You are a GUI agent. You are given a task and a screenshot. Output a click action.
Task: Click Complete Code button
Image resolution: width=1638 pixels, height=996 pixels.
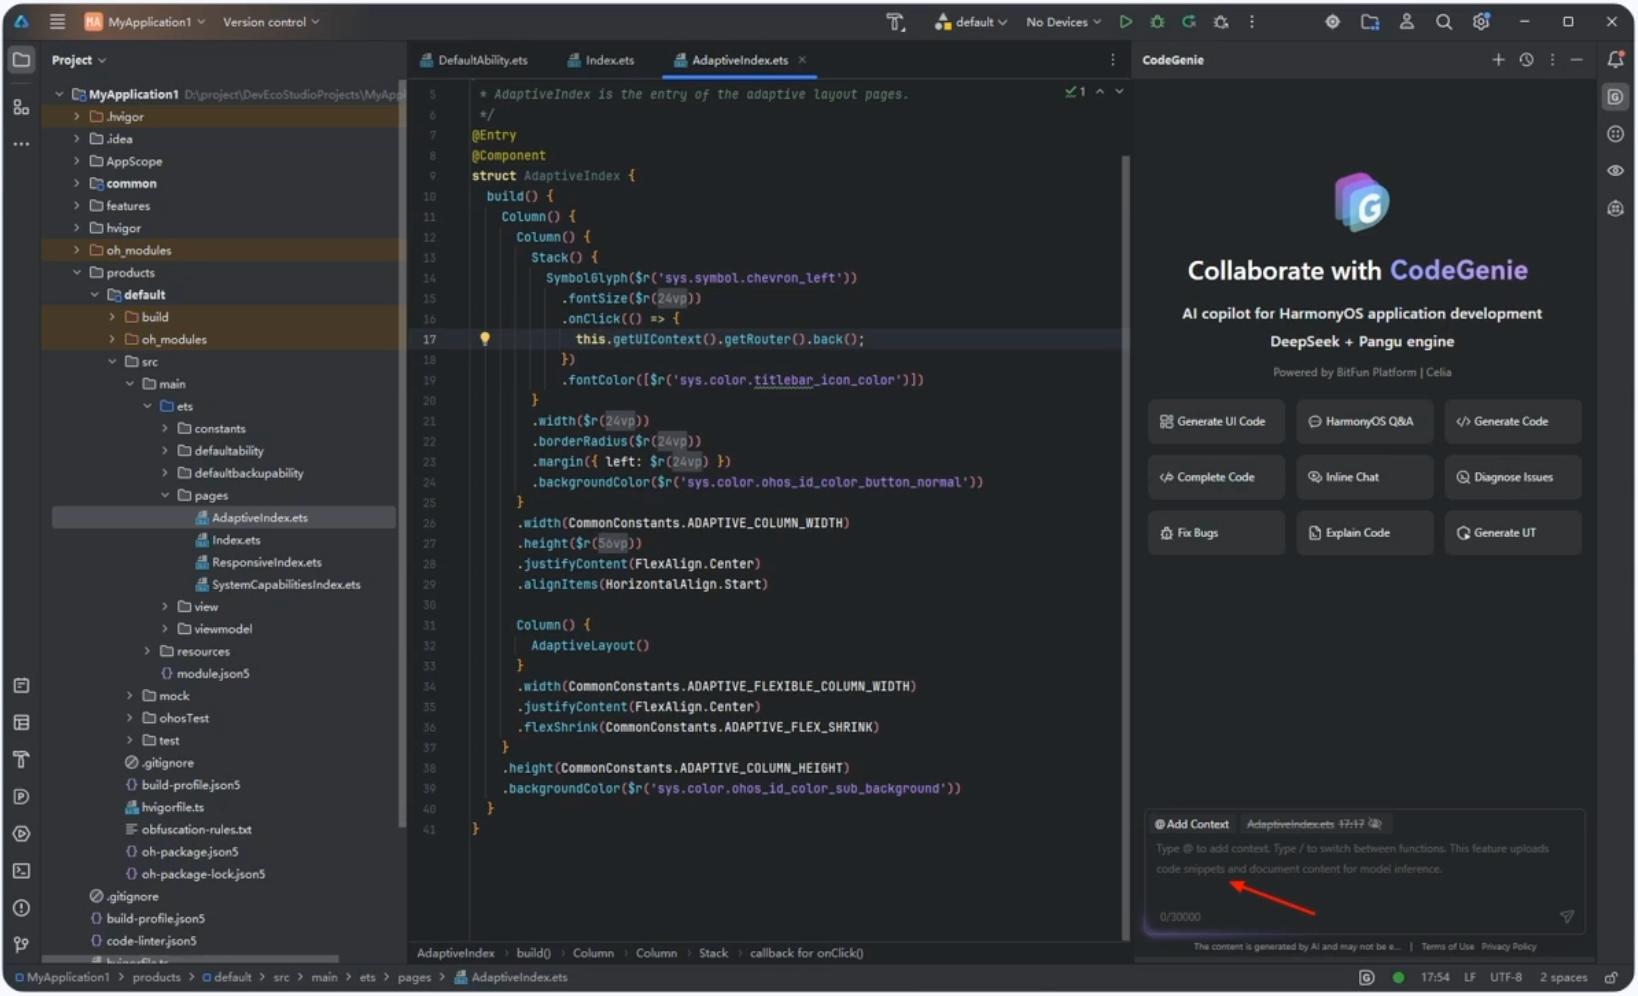tap(1215, 477)
